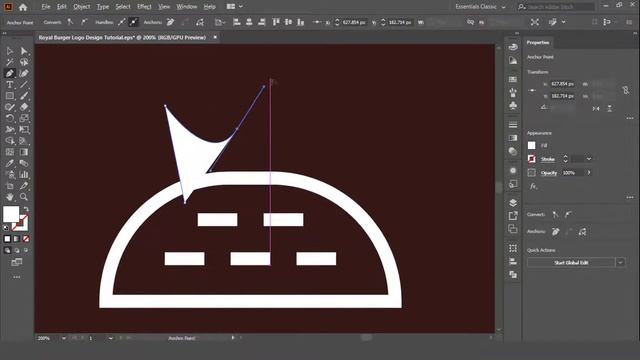Pick the Paintbrush tool
Viewport: 640px width, 360px height.
click(x=24, y=96)
